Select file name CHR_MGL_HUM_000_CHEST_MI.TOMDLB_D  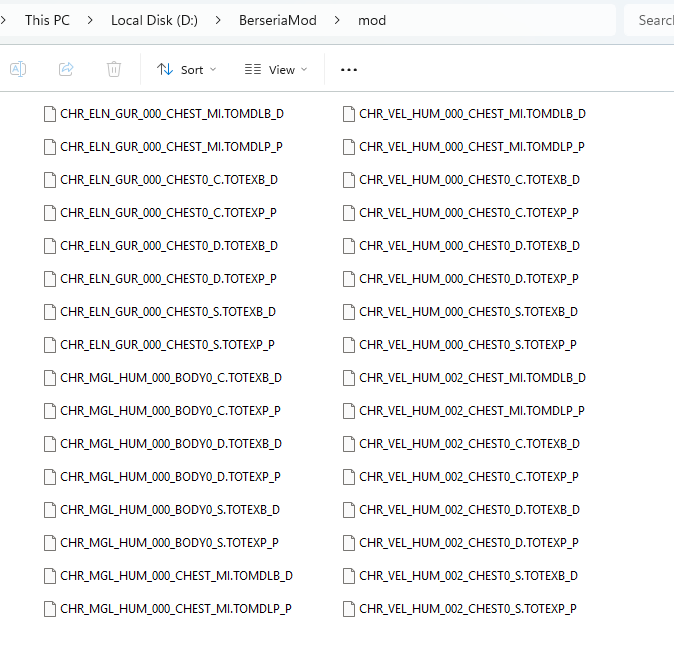pyautogui.click(x=176, y=576)
